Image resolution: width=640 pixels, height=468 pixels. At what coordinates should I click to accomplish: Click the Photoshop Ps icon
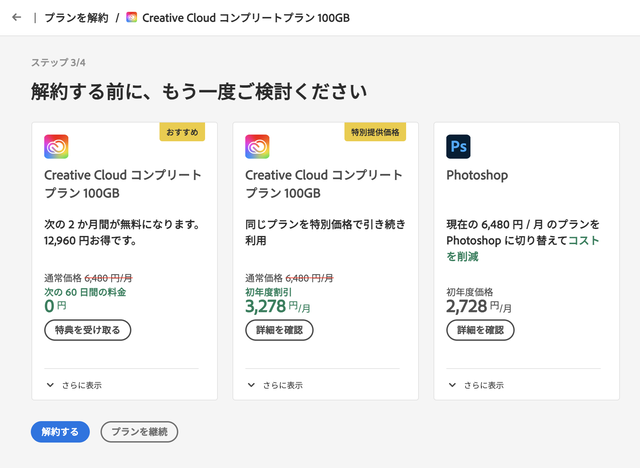click(458, 146)
